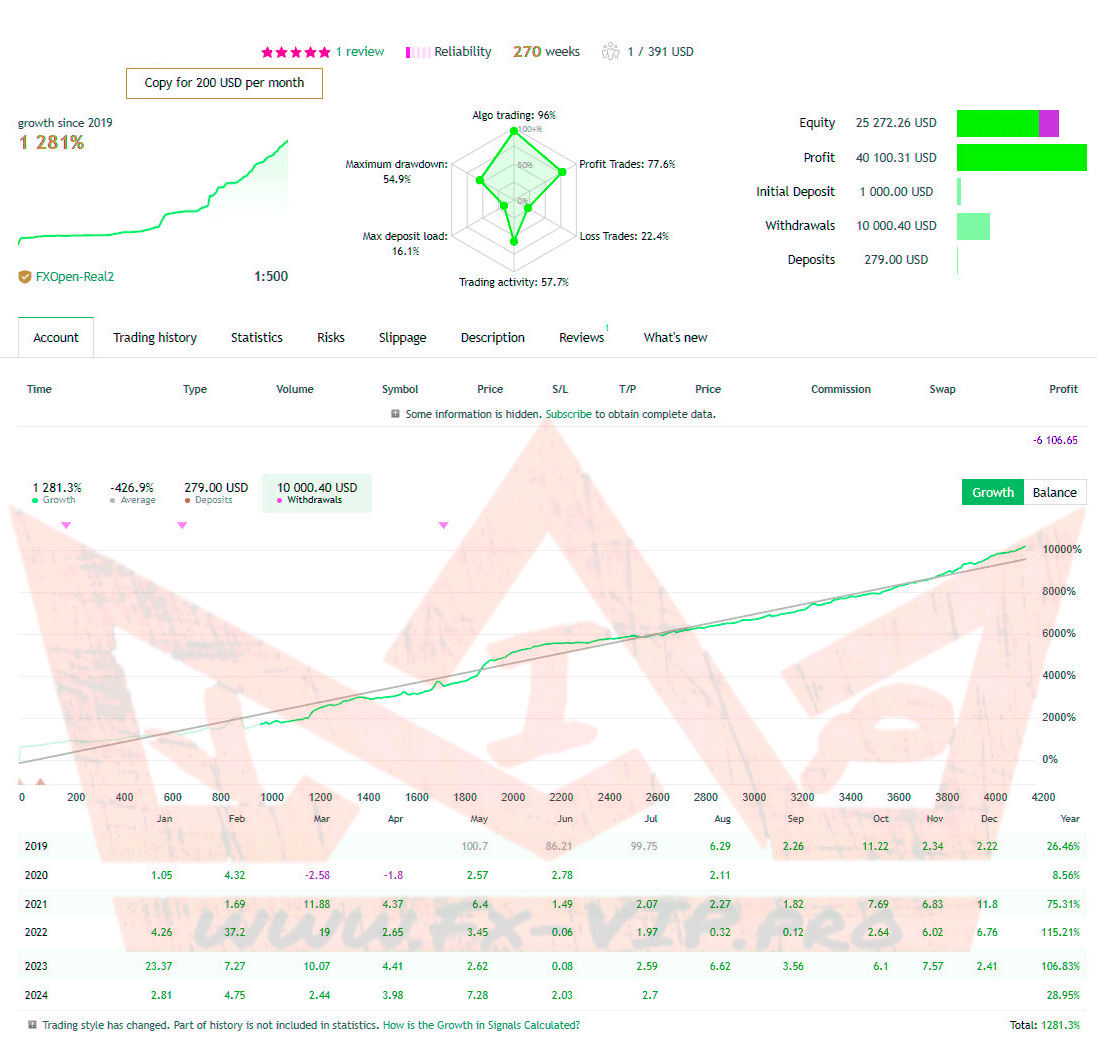Toggle the Average line legend item
Screen dimensions: 1097x1040
[132, 493]
